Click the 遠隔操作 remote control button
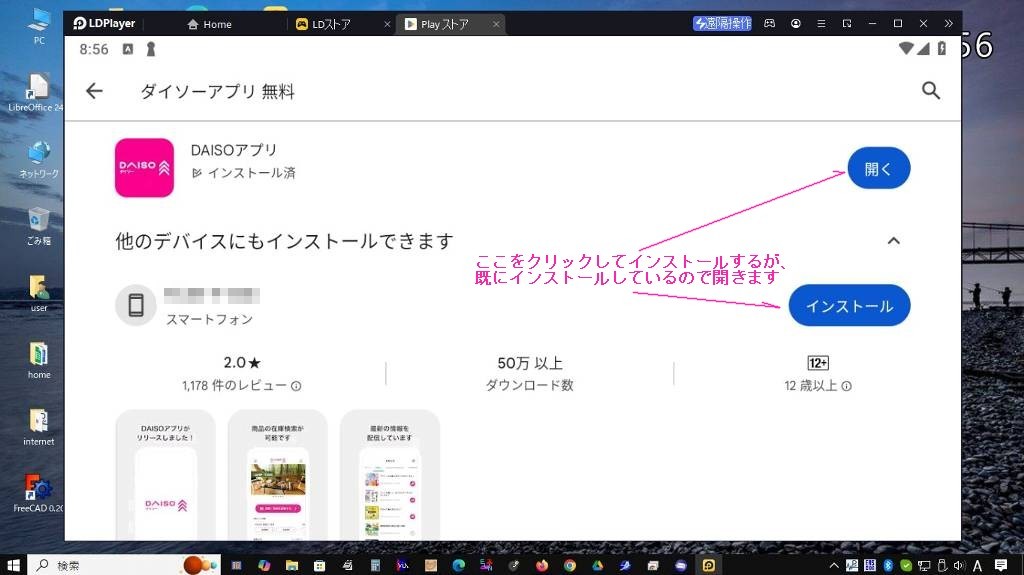 (x=722, y=23)
